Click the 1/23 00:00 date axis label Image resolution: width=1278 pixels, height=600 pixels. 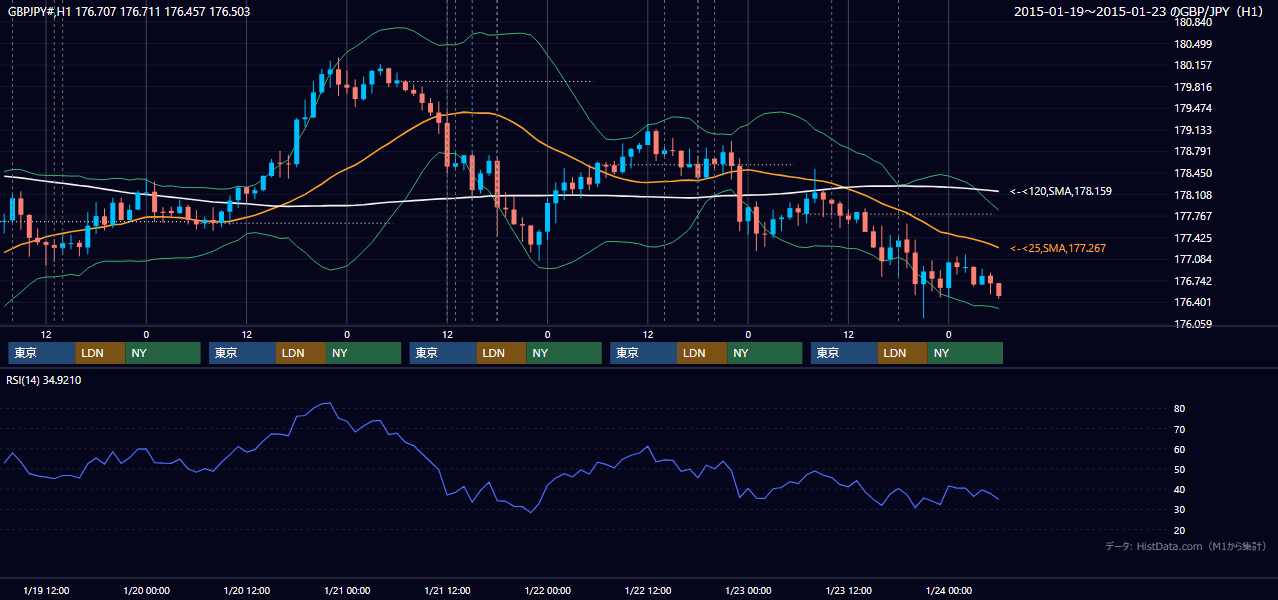[x=748, y=590]
